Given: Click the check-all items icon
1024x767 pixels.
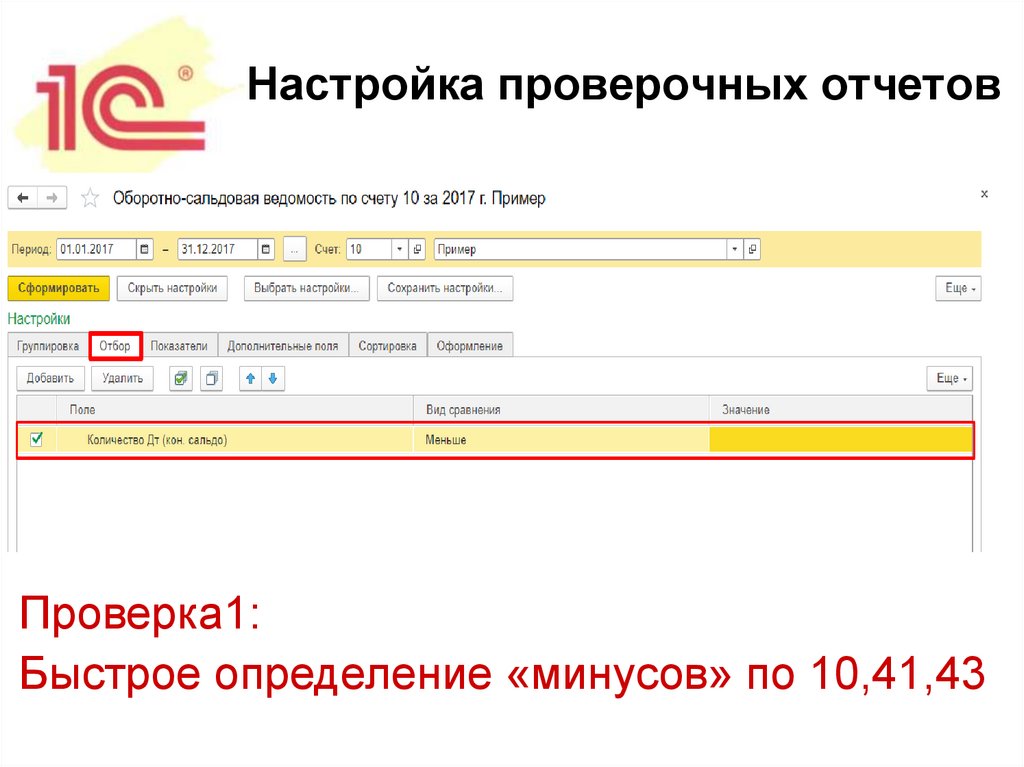Looking at the screenshot, I should coord(180,378).
